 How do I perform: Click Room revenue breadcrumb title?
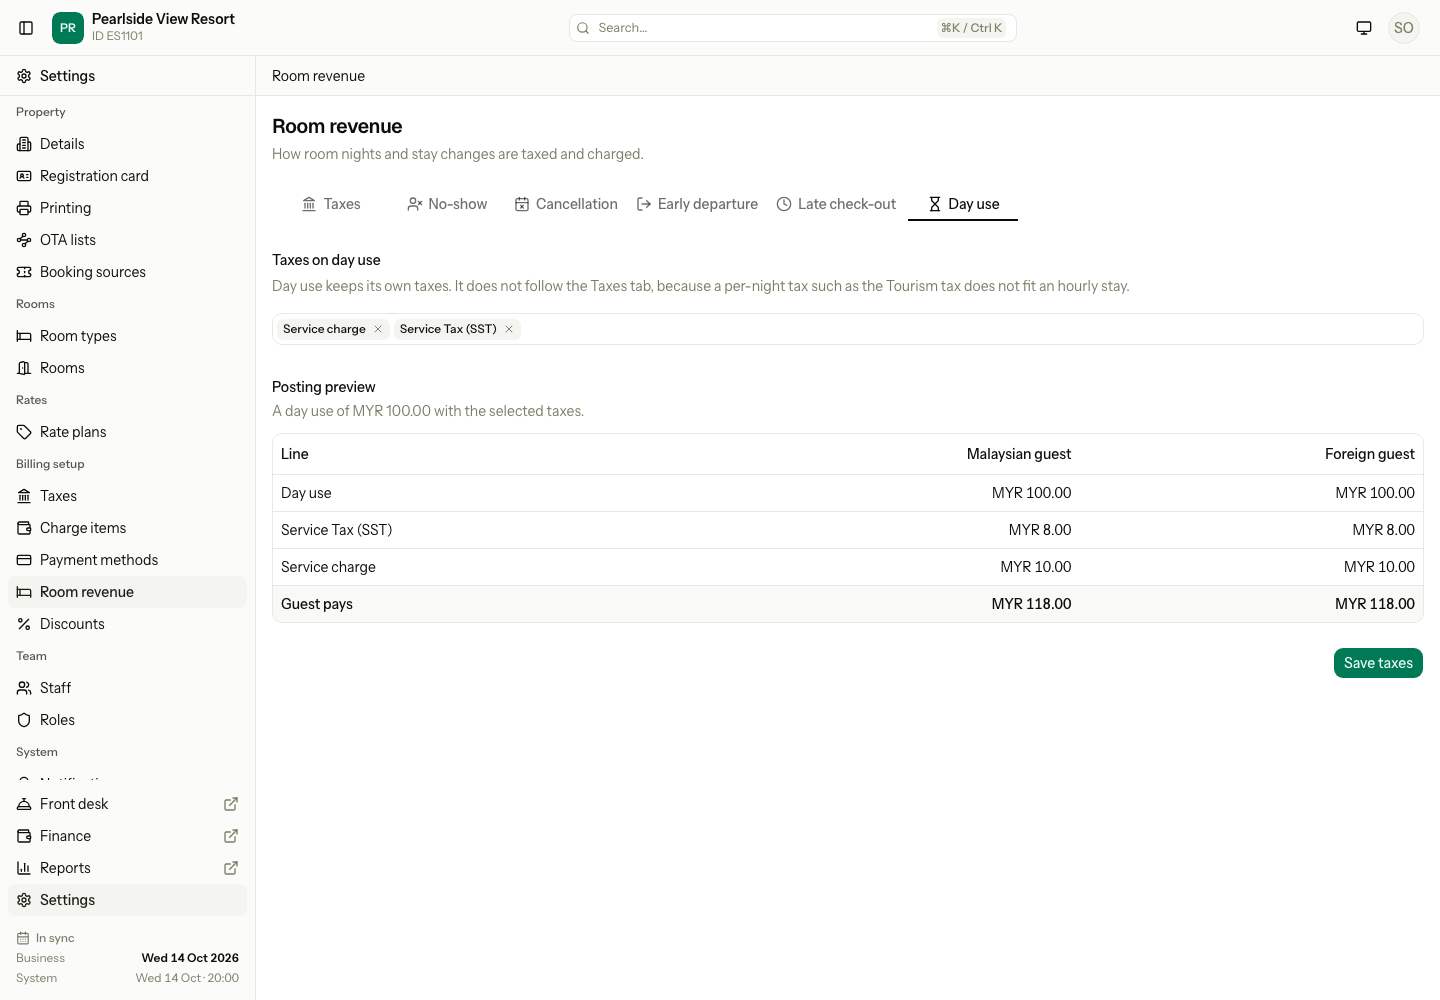coord(318,76)
